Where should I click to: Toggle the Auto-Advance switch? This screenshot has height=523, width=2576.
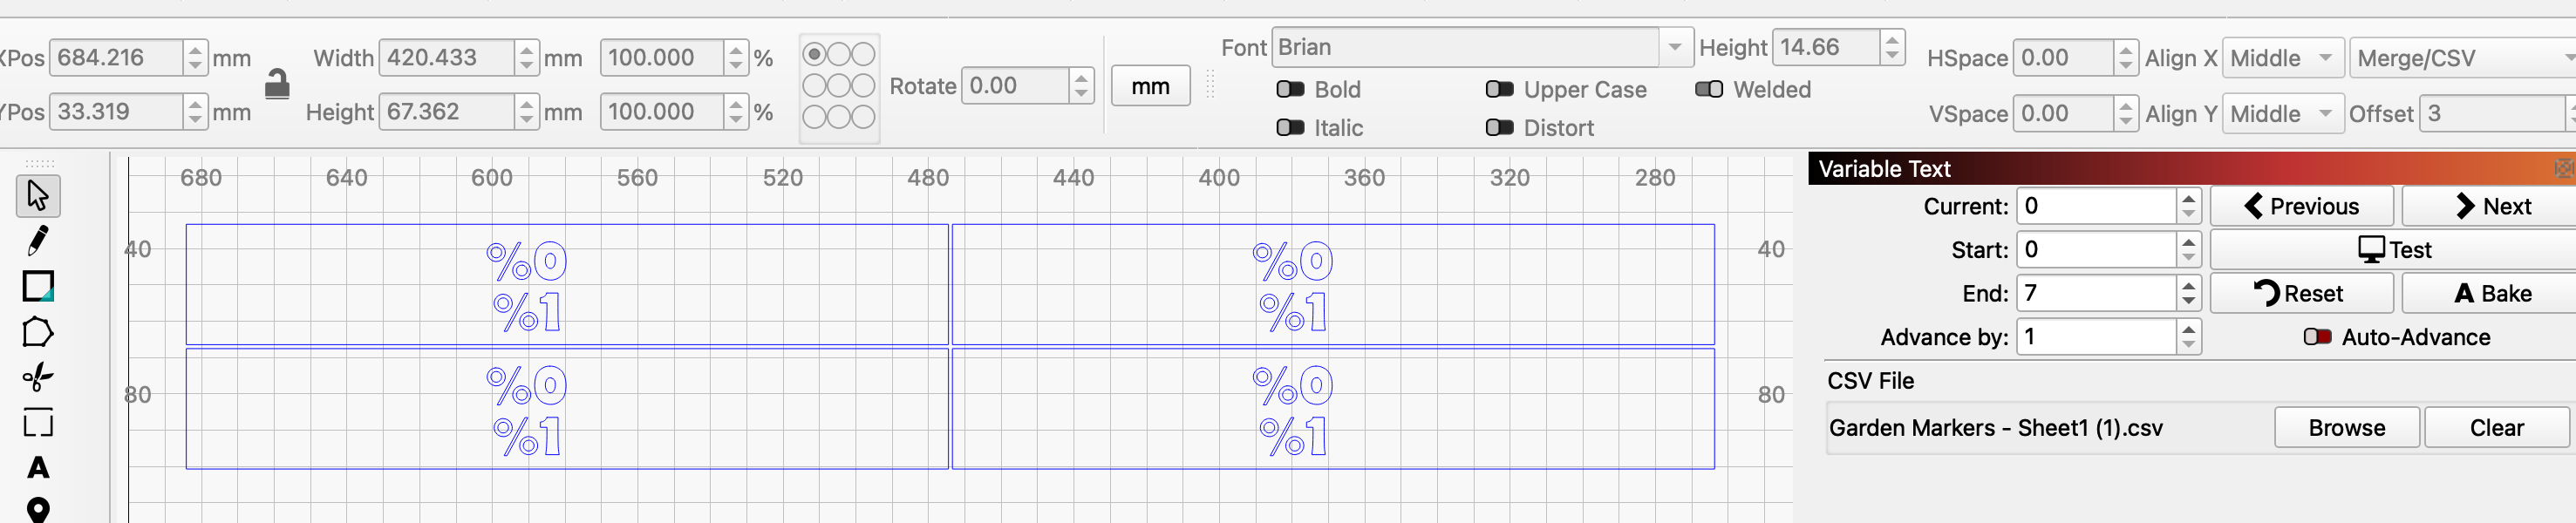[x=2317, y=337]
